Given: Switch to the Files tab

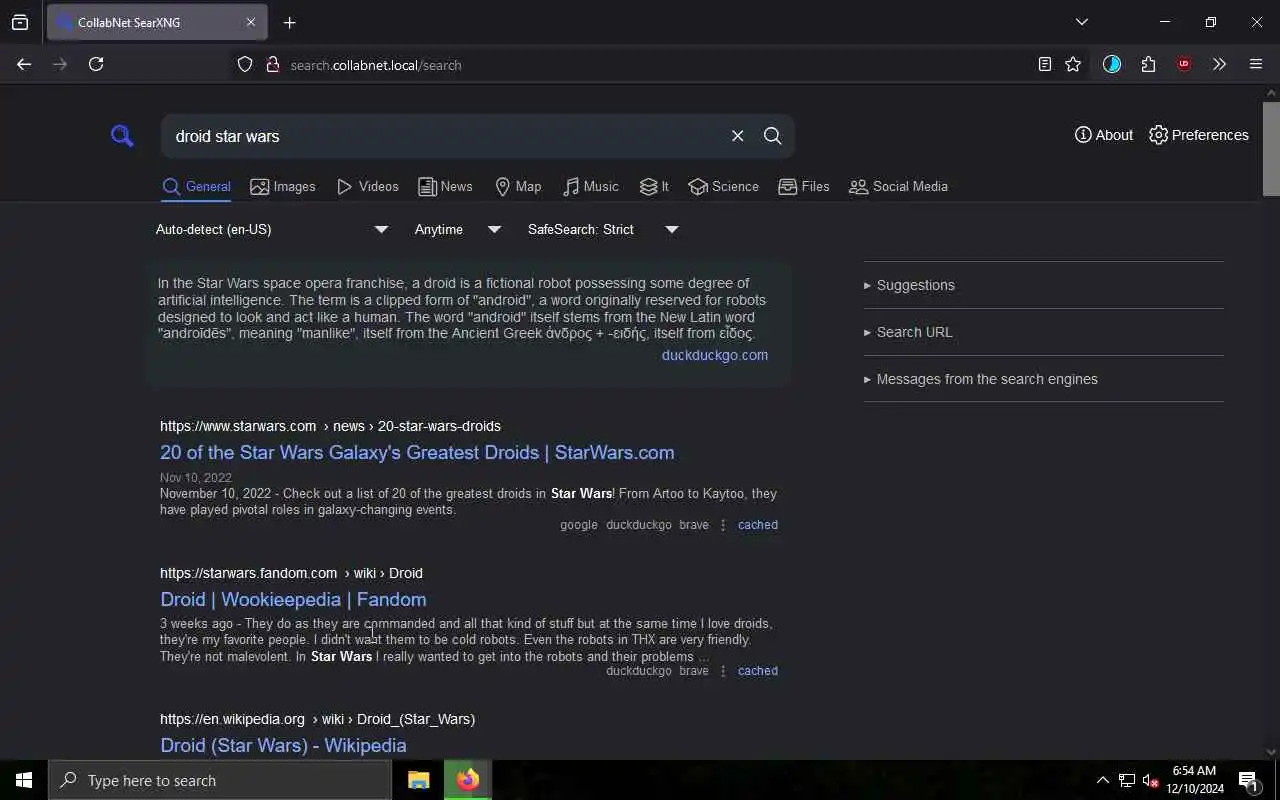Looking at the screenshot, I should pos(804,187).
